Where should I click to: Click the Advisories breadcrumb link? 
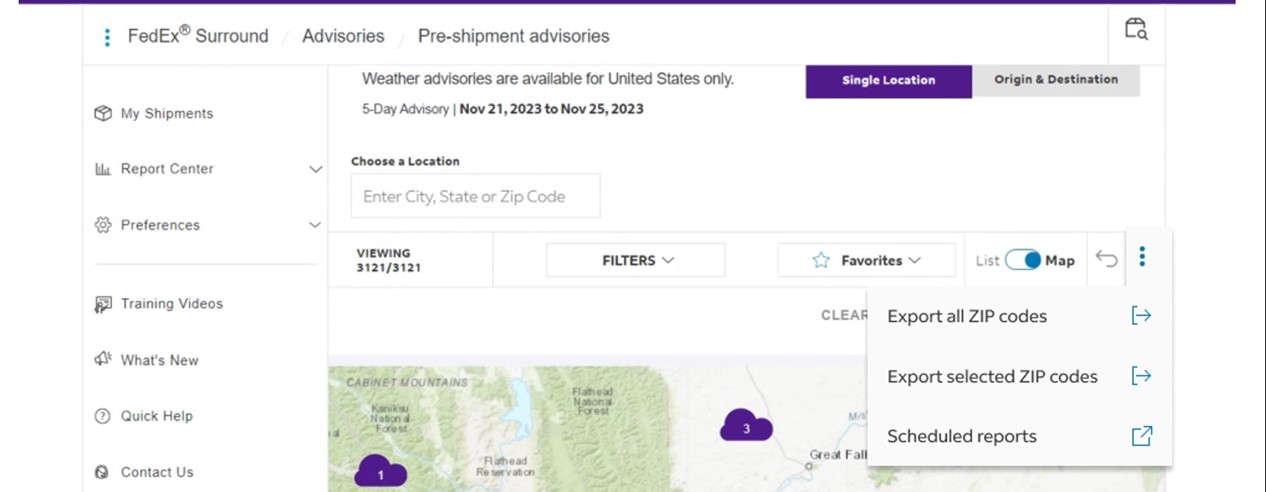343,36
